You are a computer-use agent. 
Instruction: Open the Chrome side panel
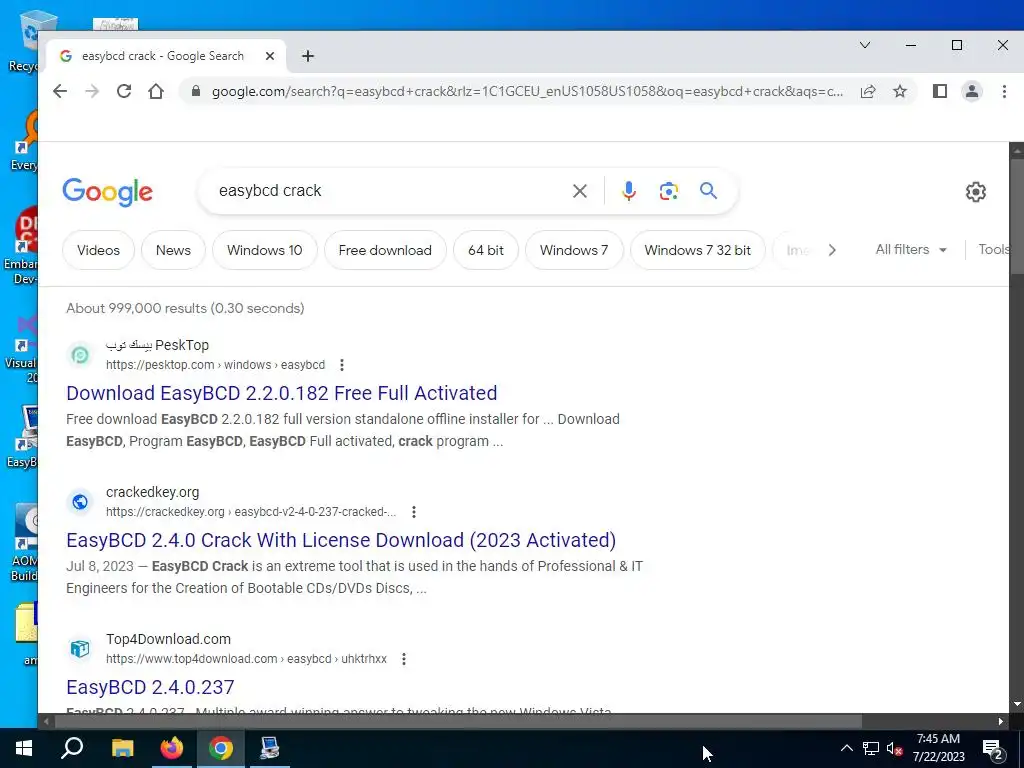[940, 91]
